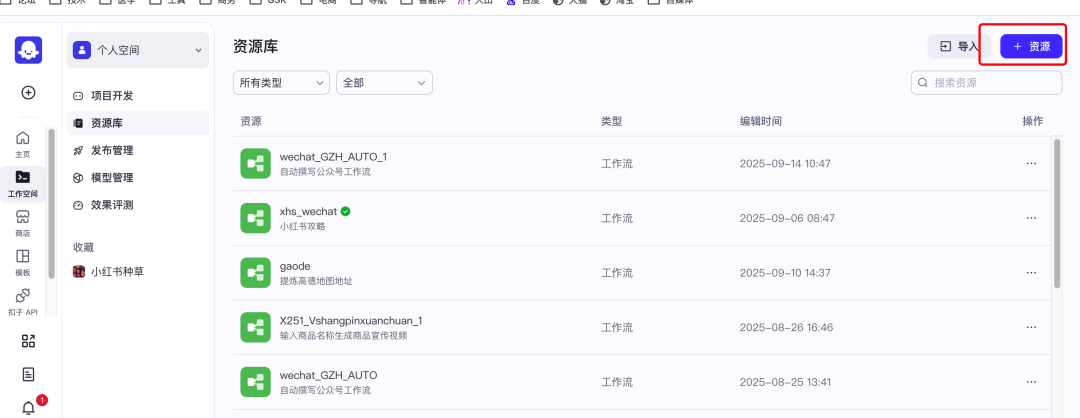Viewport: 1080px width, 418px height.
Task: Click the 类型 column header
Action: tap(612, 121)
